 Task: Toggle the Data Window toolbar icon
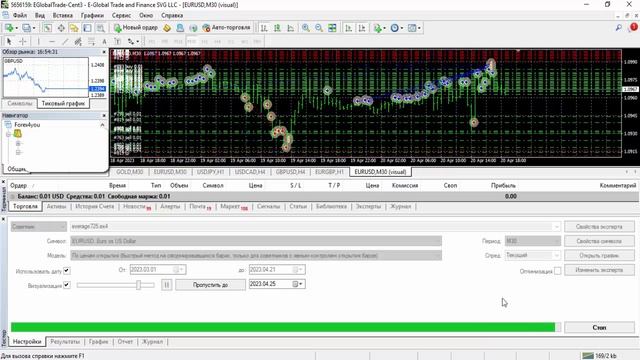[x=61, y=28]
